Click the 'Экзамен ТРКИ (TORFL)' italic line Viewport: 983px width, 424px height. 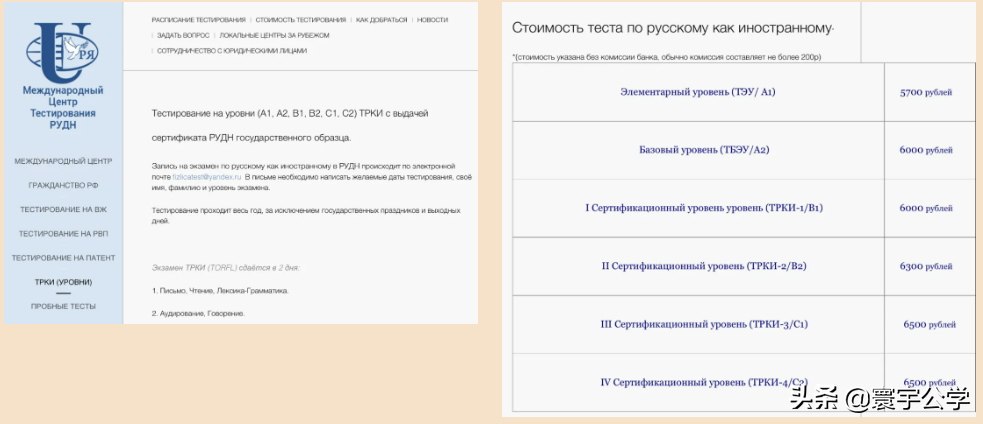point(226,268)
